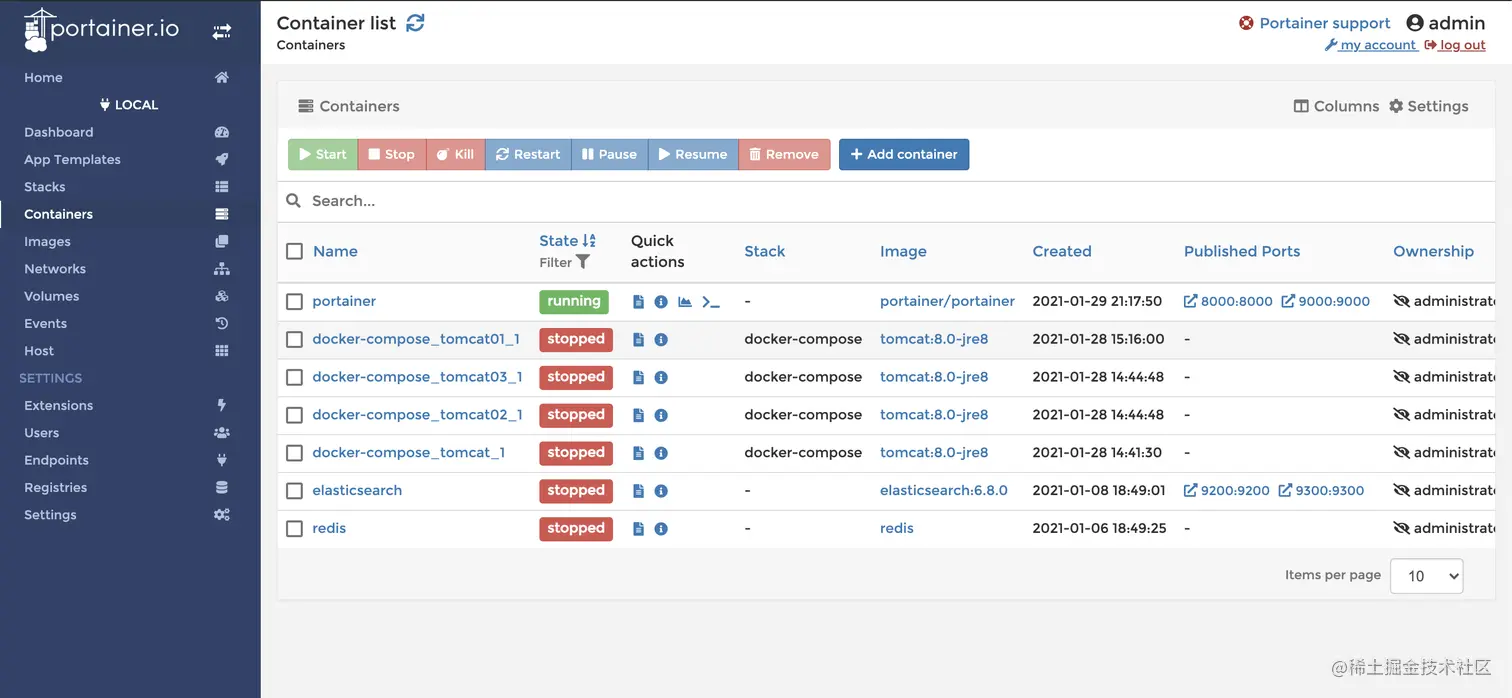1512x698 pixels.
Task: Click the State filter funnel icon
Action: (583, 262)
